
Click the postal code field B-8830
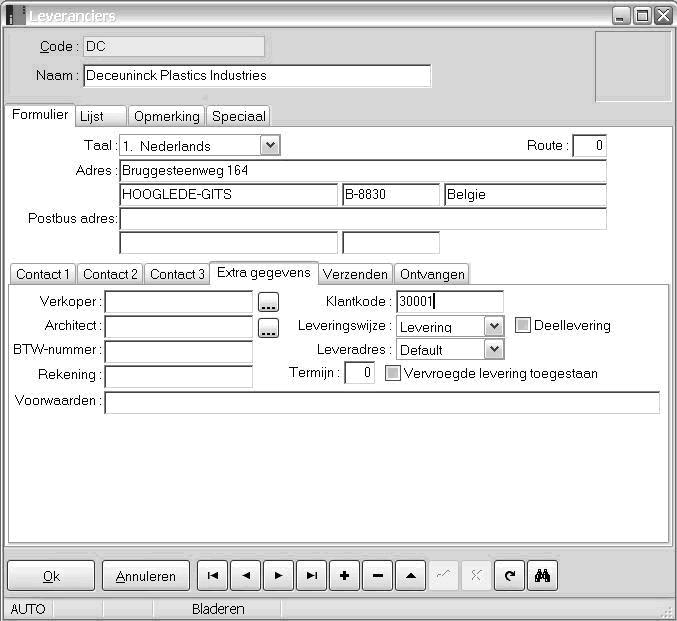[391, 195]
